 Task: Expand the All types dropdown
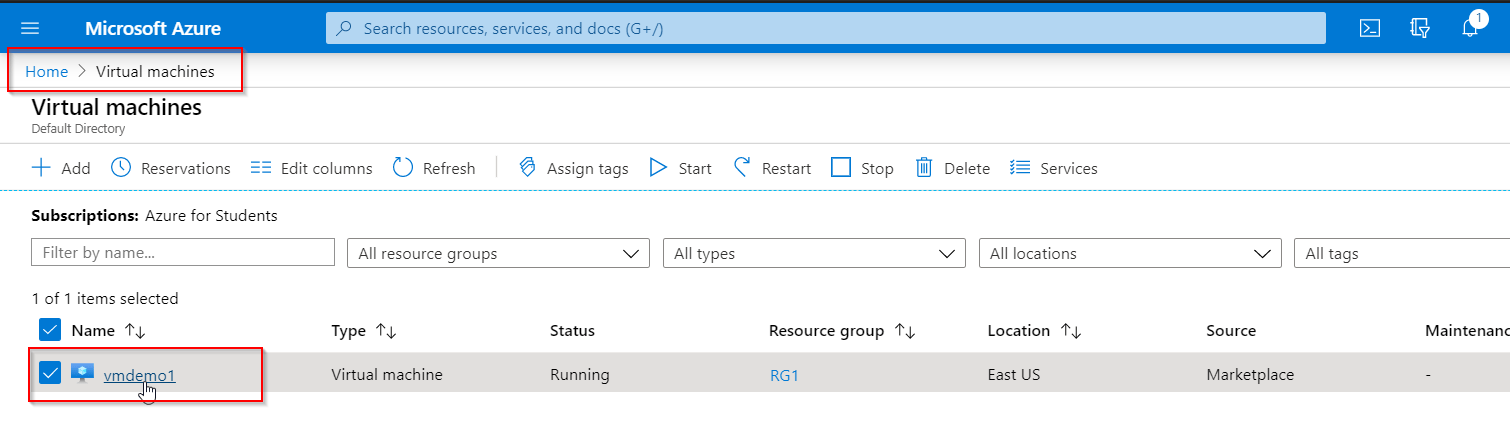814,253
